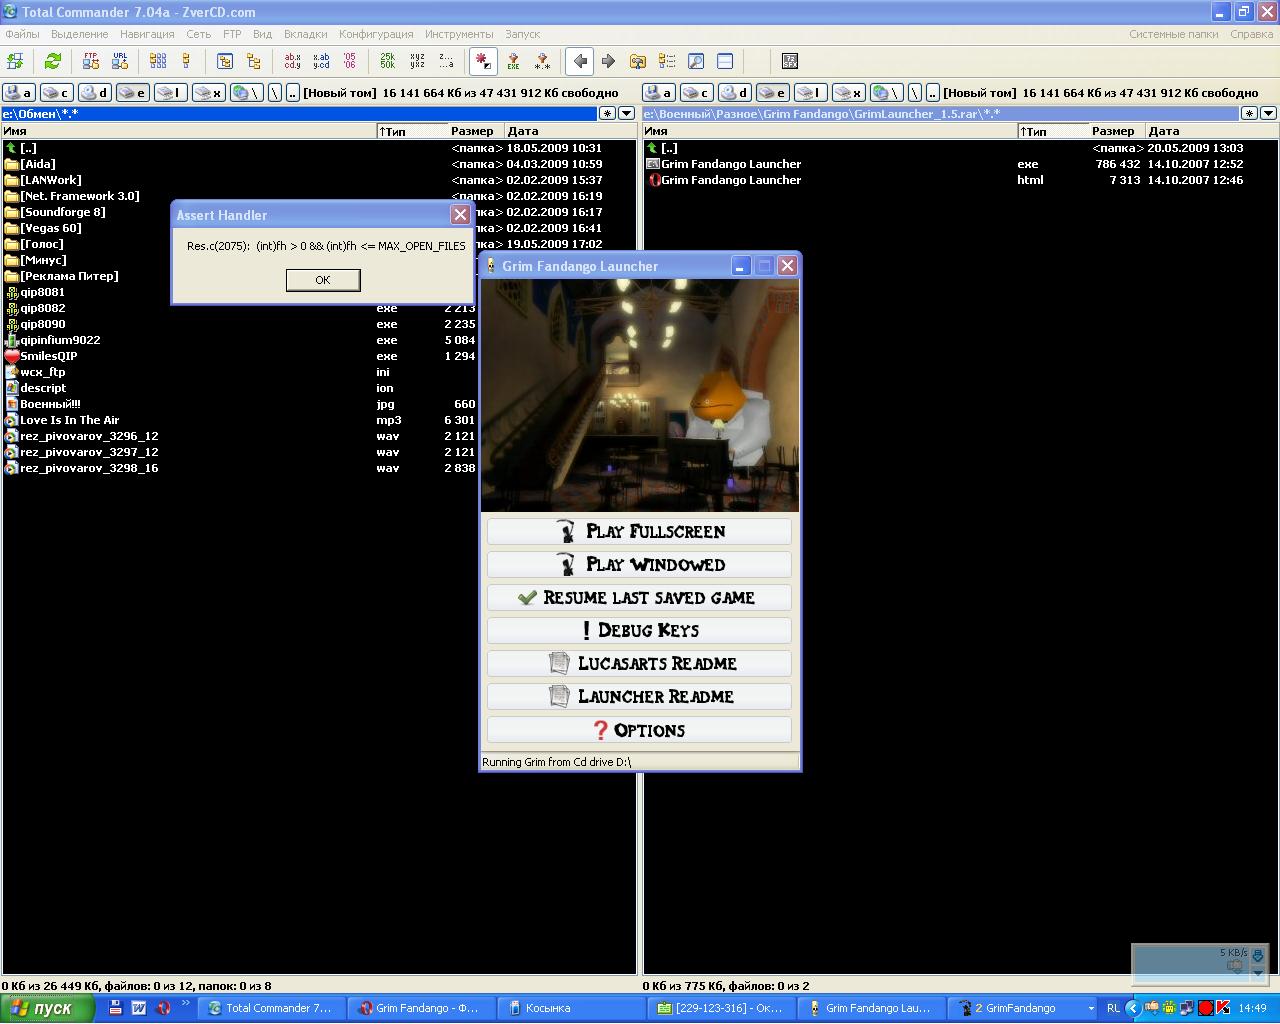Click the Размер column header in right panel

click(1112, 131)
